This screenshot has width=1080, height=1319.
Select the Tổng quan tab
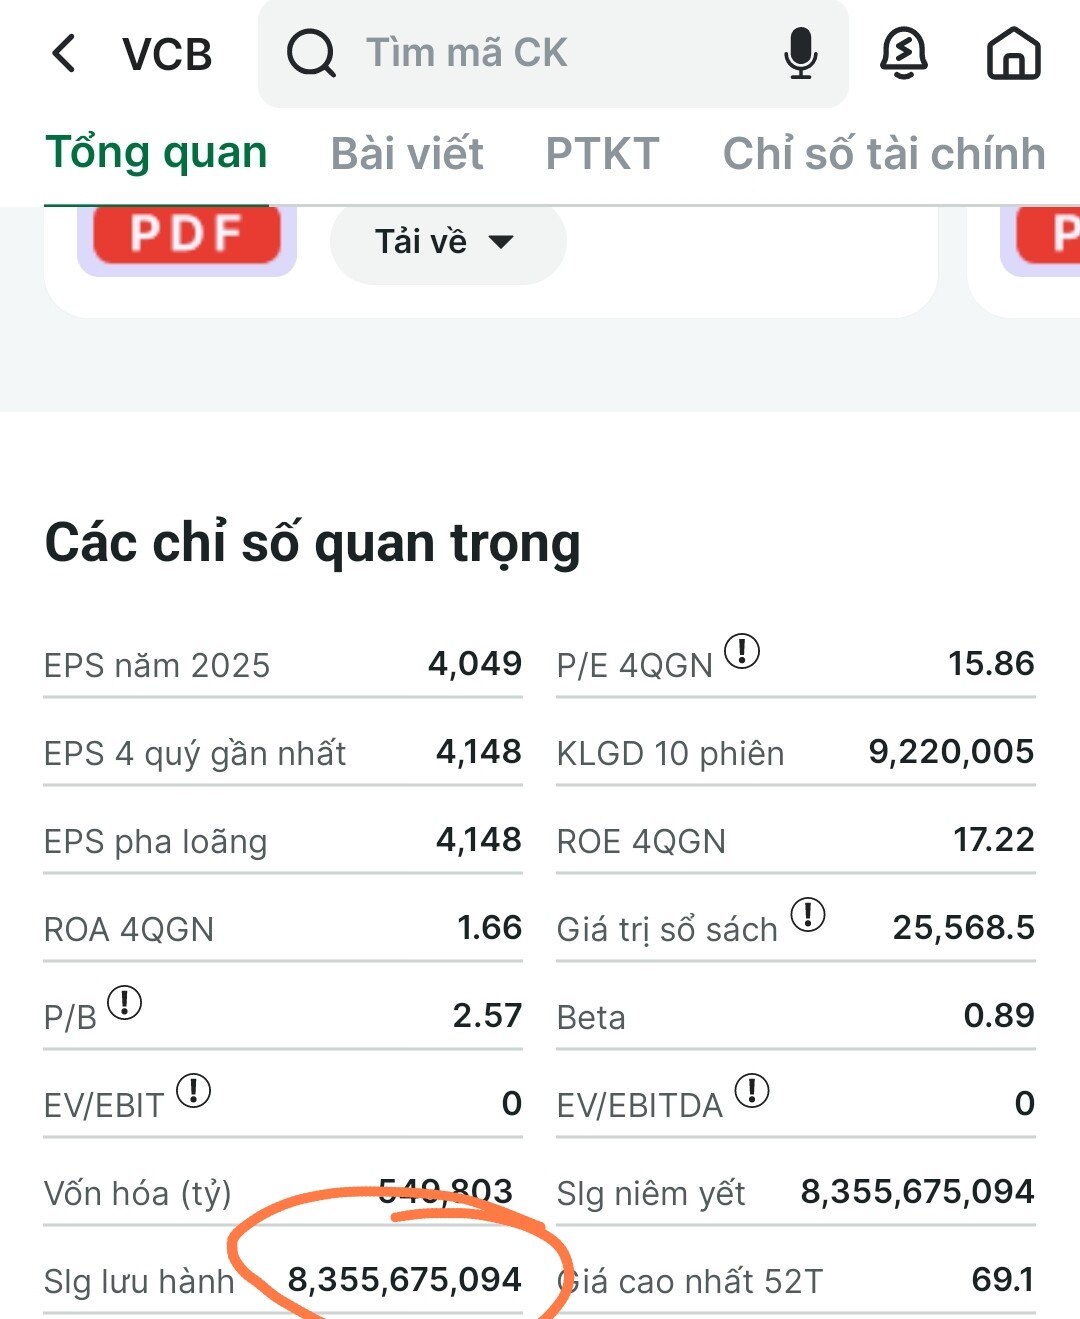click(x=157, y=154)
